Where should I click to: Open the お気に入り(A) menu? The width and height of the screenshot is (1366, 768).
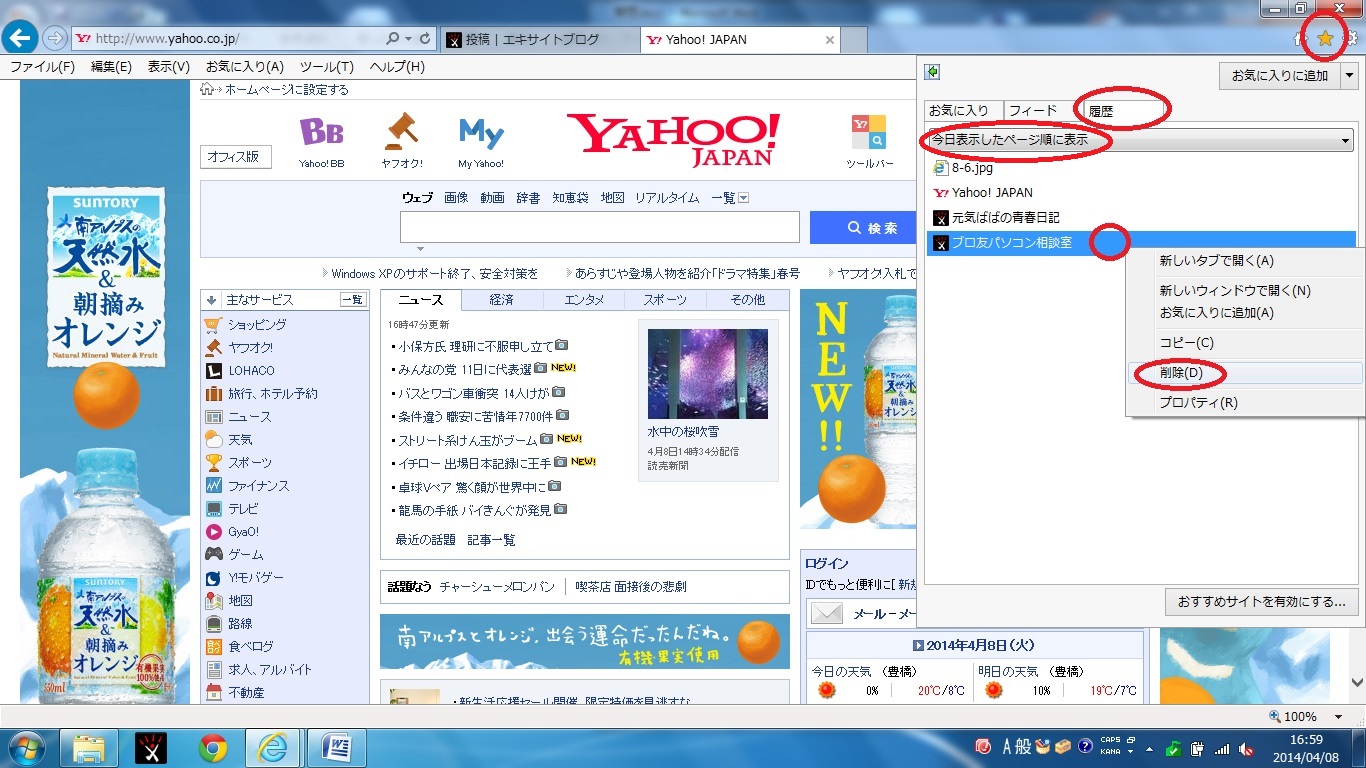(x=245, y=67)
